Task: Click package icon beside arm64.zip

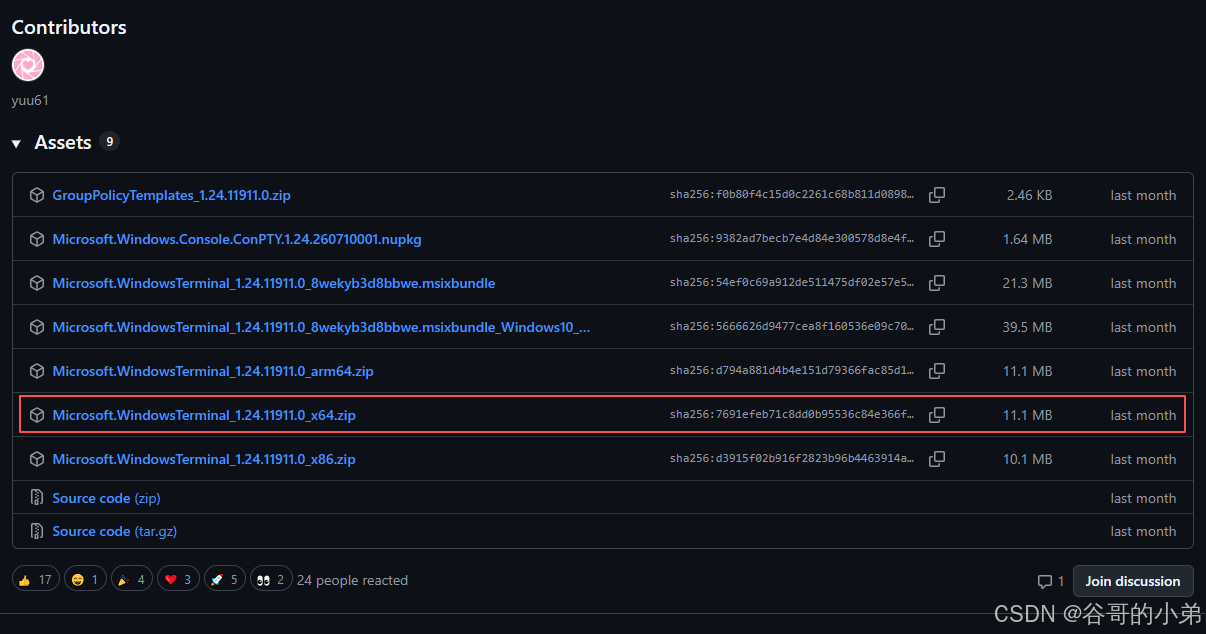Action: [x=37, y=371]
